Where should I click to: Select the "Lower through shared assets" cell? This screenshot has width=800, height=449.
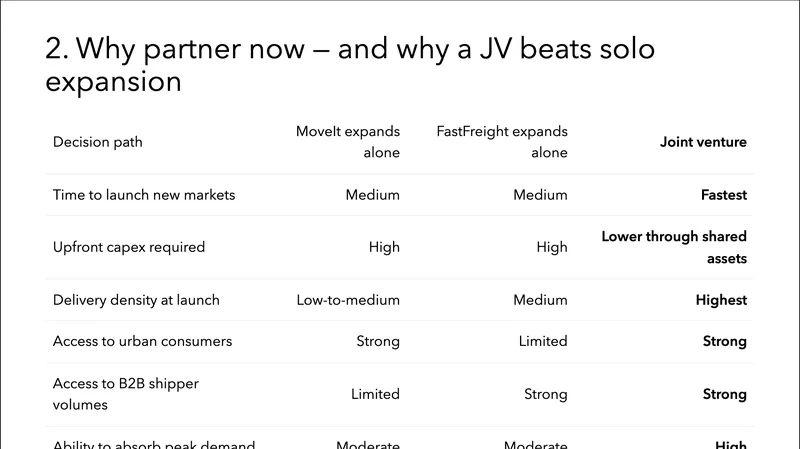pos(674,247)
